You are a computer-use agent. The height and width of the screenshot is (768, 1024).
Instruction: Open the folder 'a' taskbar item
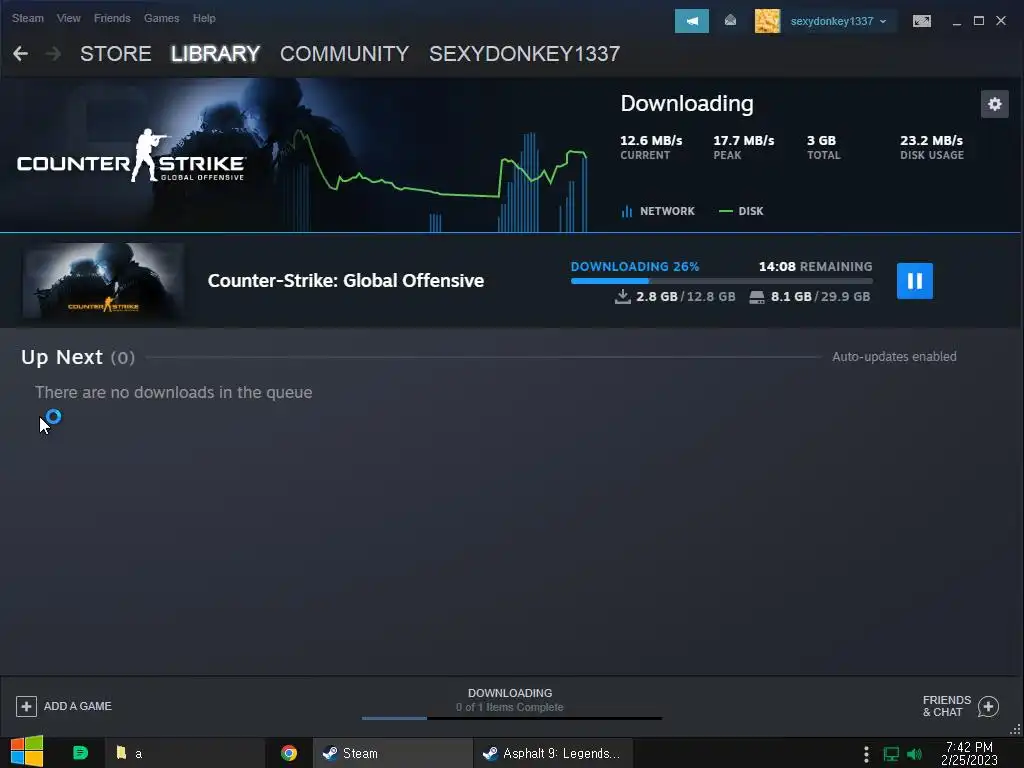[185, 753]
